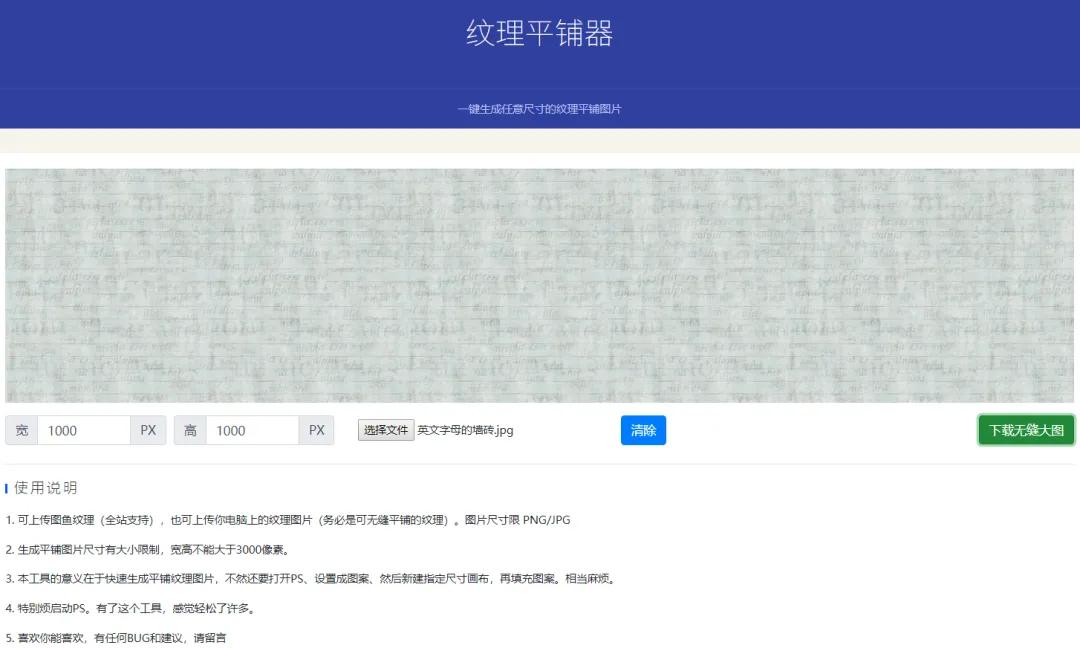Click the 下载无缝大图 green button
The width and height of the screenshot is (1080, 648).
pyautogui.click(x=1026, y=430)
